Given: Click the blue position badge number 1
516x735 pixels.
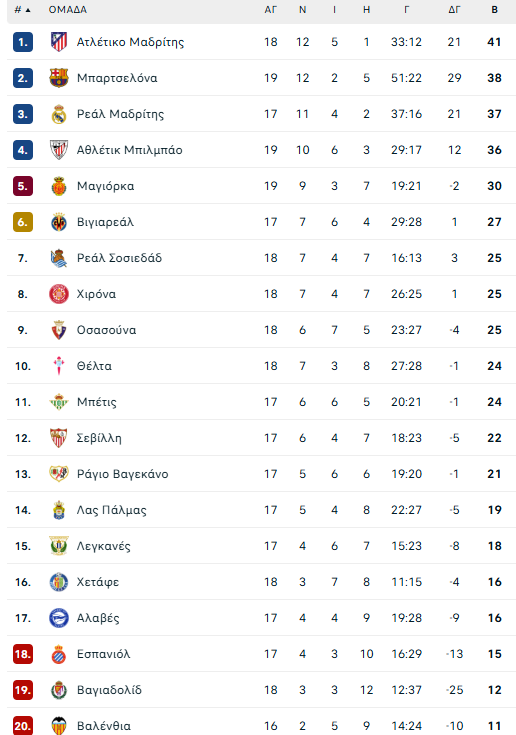Looking at the screenshot, I should [x=23, y=42].
